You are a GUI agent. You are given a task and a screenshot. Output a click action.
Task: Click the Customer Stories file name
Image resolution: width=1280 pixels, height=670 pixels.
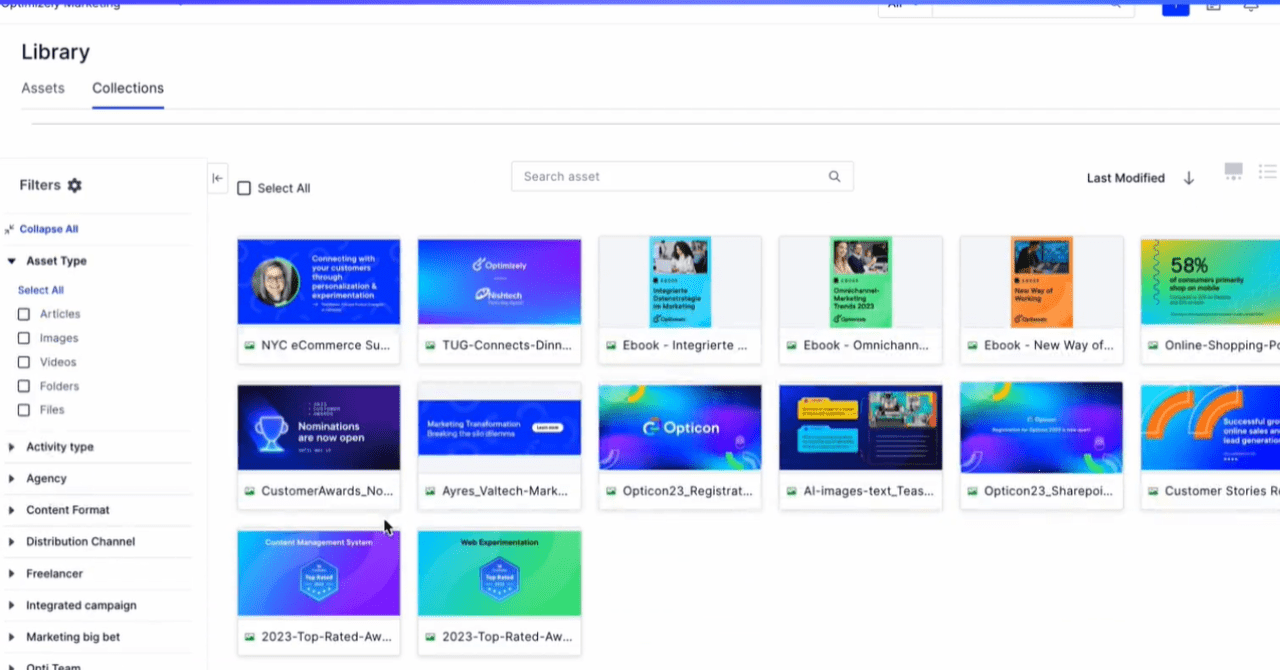[1222, 491]
